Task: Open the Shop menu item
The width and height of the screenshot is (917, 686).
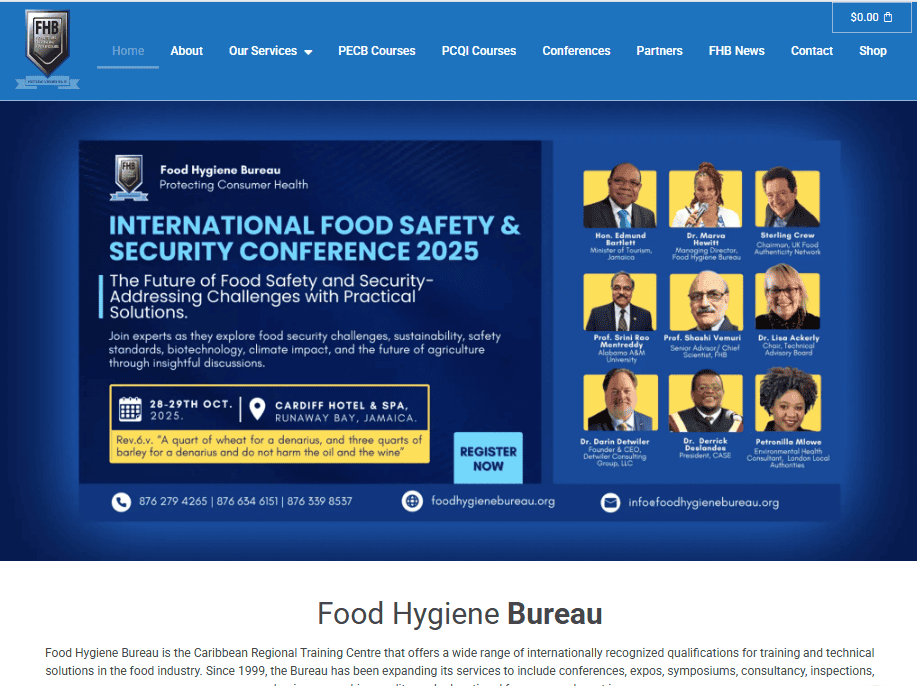Action: (873, 51)
